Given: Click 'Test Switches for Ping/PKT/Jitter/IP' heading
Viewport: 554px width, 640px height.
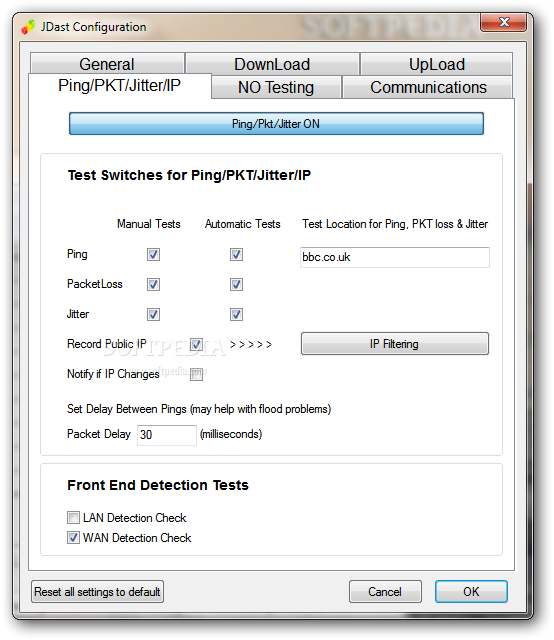Looking at the screenshot, I should coord(189,175).
